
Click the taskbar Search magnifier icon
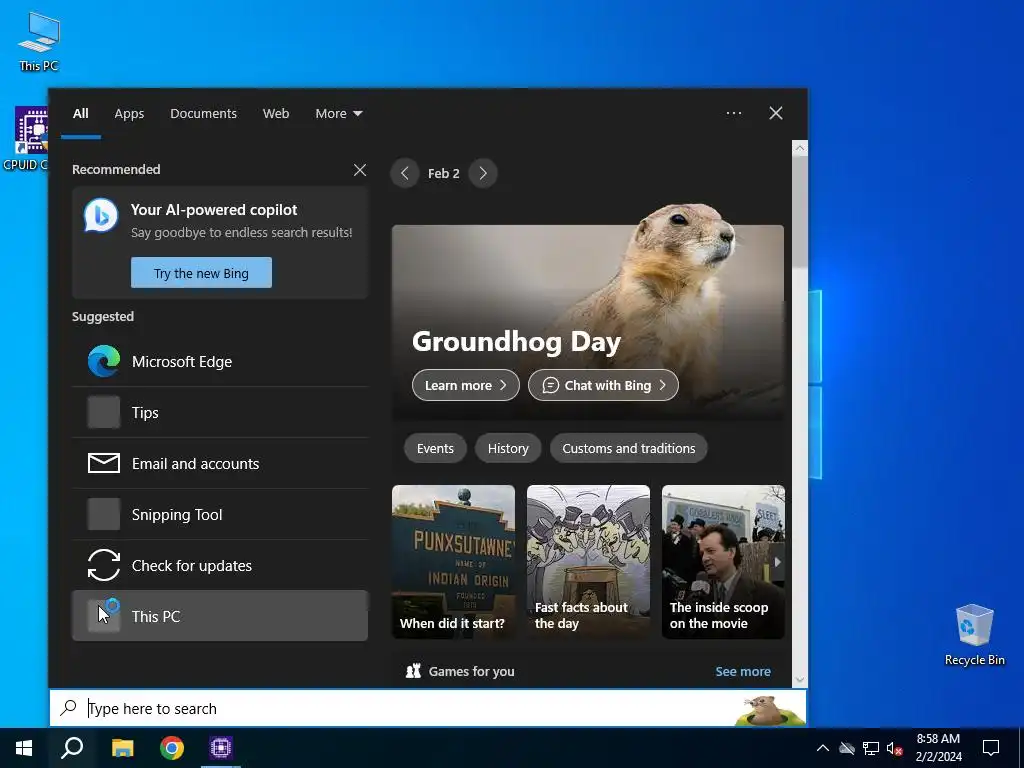point(72,748)
